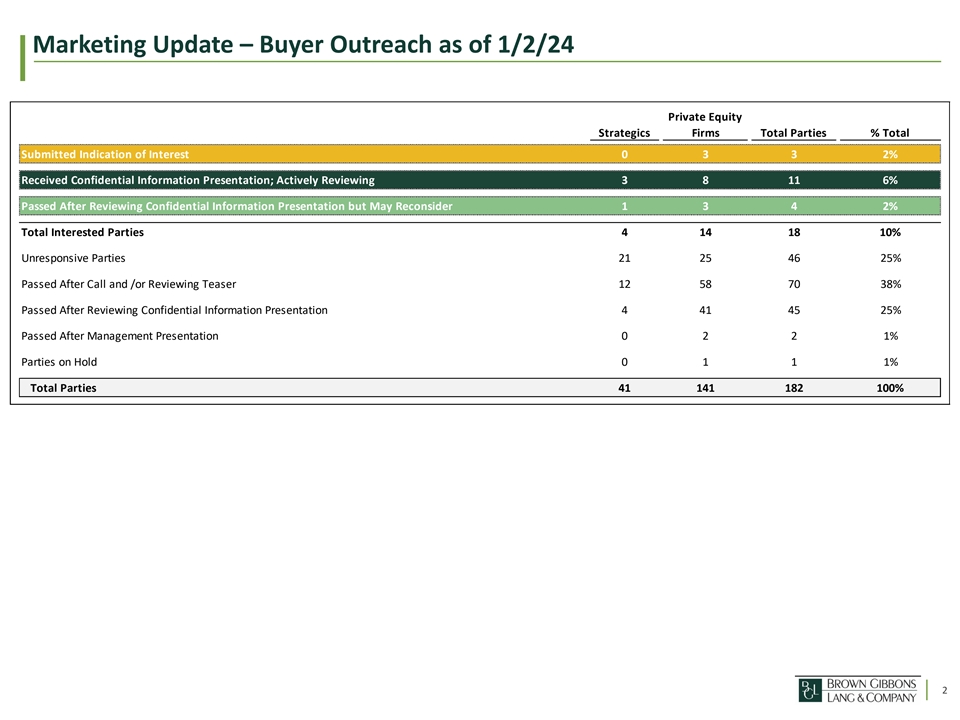Select the dark green Actively Reviewing row label

coord(198,180)
